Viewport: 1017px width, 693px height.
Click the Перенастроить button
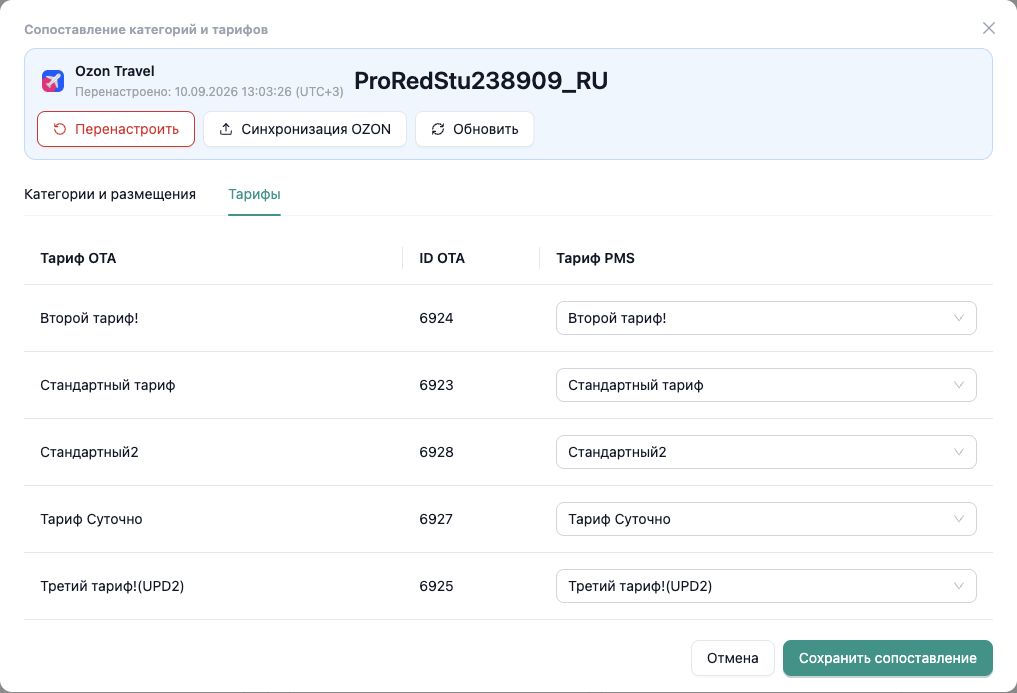click(x=116, y=129)
